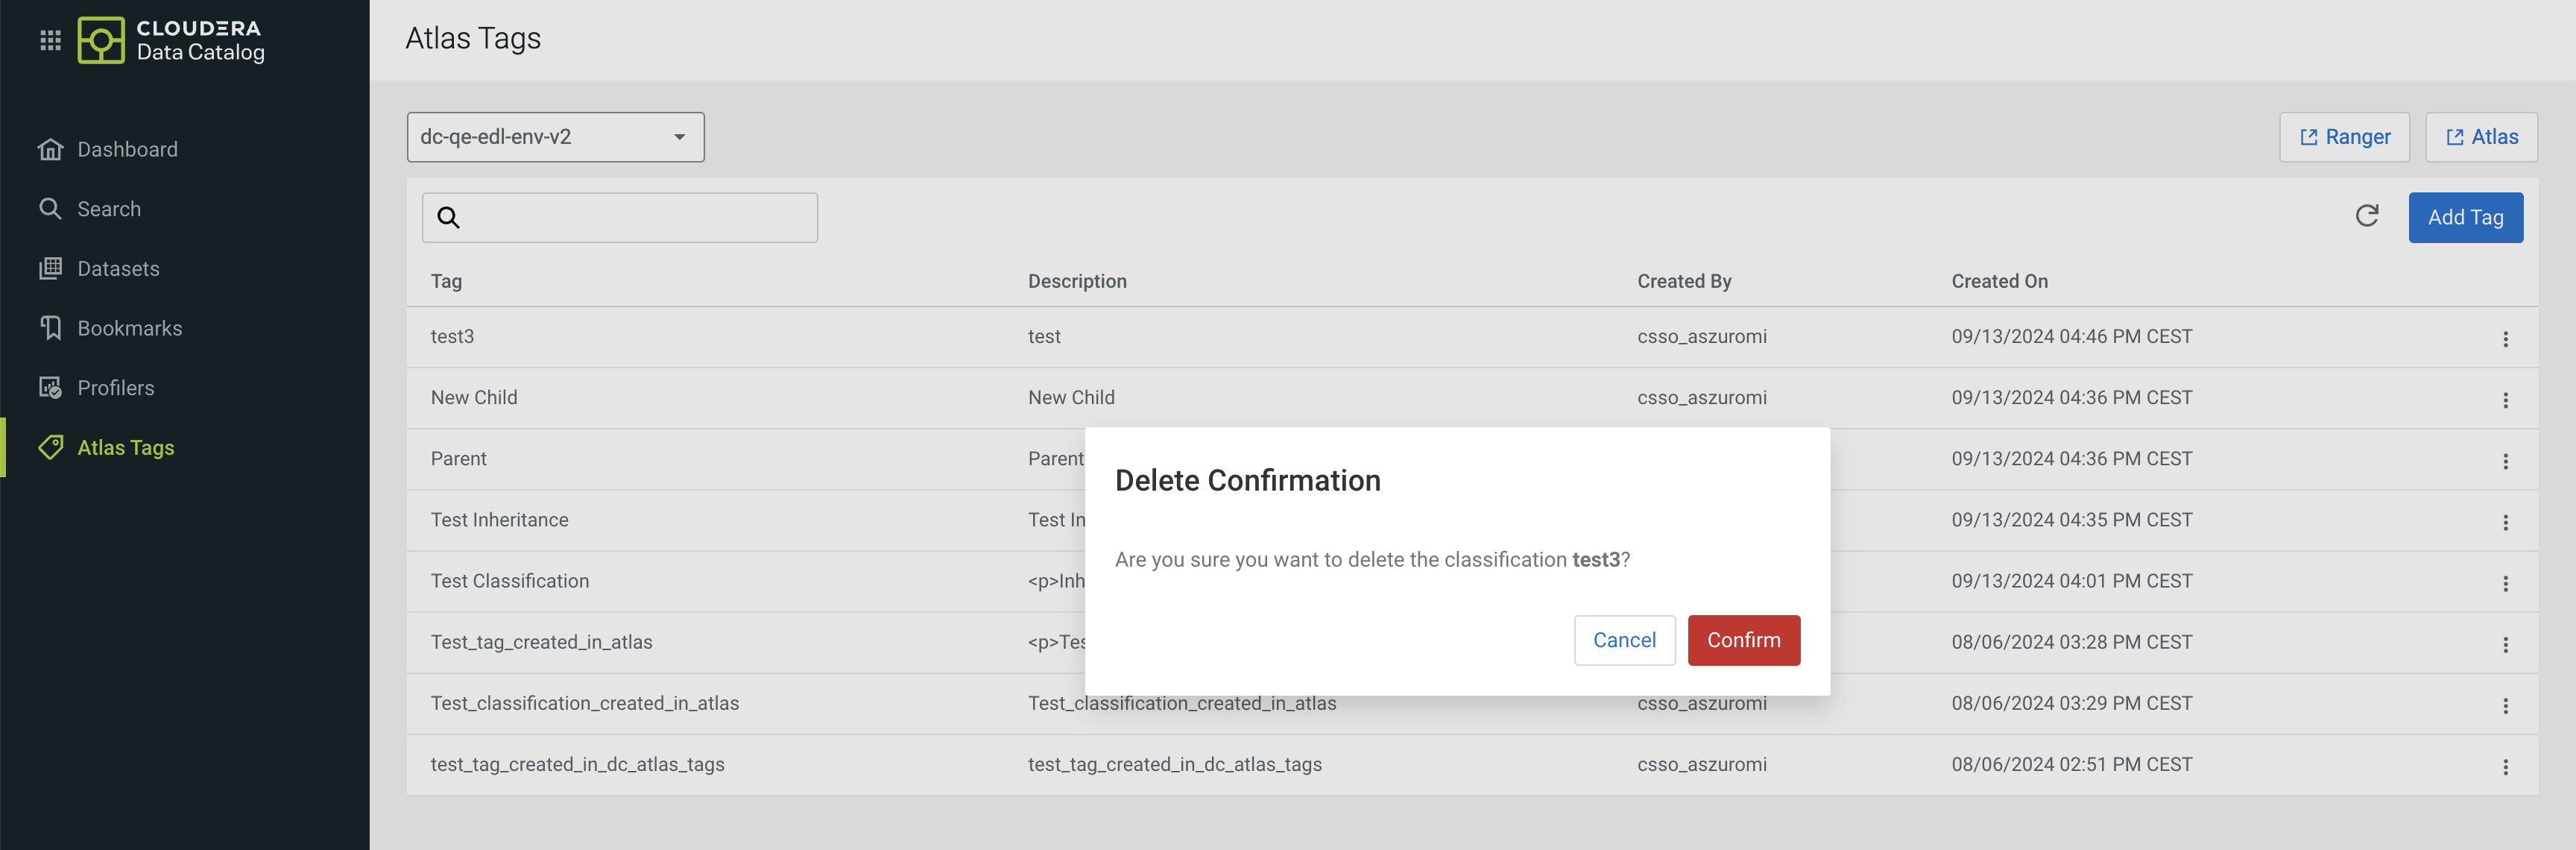Image resolution: width=2576 pixels, height=850 pixels.
Task: Click the tag search input field
Action: pyautogui.click(x=620, y=217)
